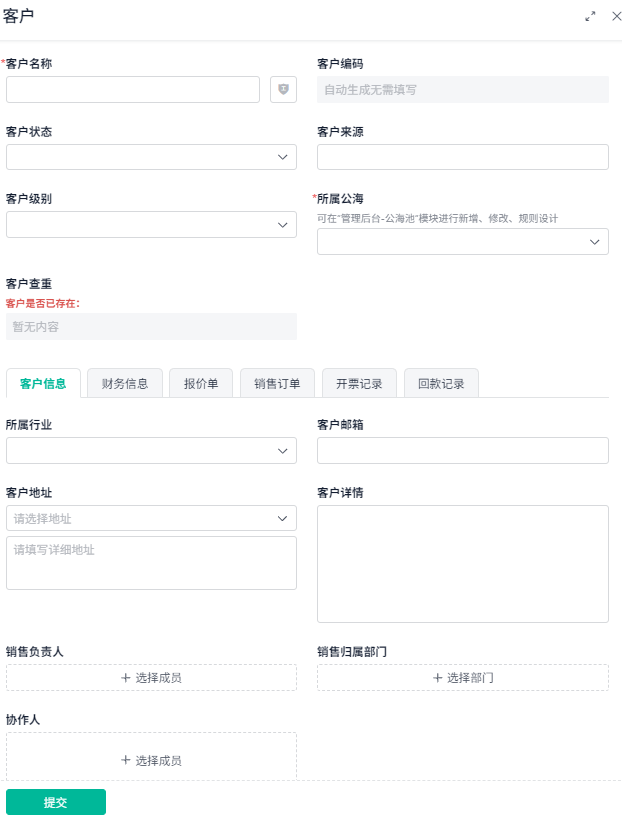622x819 pixels.
Task: Open the 报价单 tab
Action: [x=200, y=382]
